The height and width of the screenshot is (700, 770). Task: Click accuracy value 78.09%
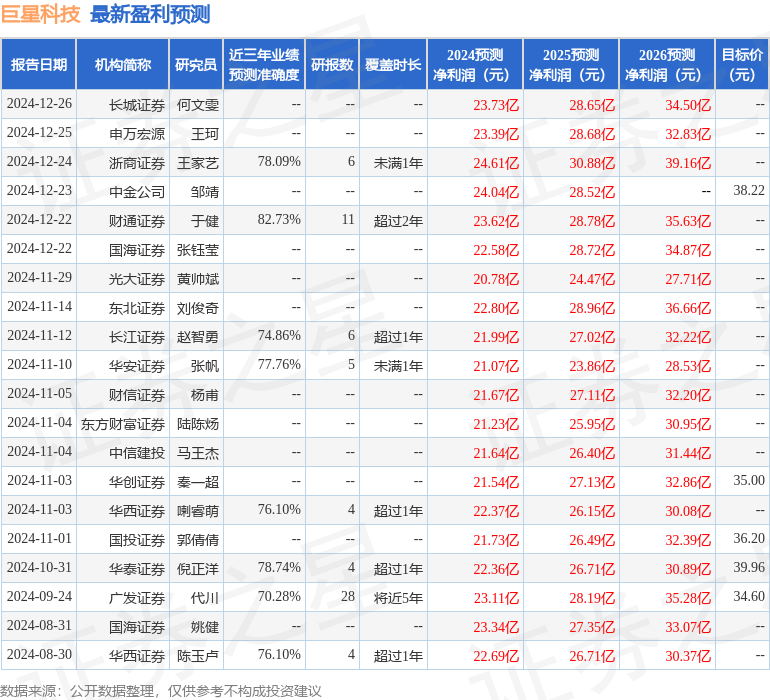point(279,162)
